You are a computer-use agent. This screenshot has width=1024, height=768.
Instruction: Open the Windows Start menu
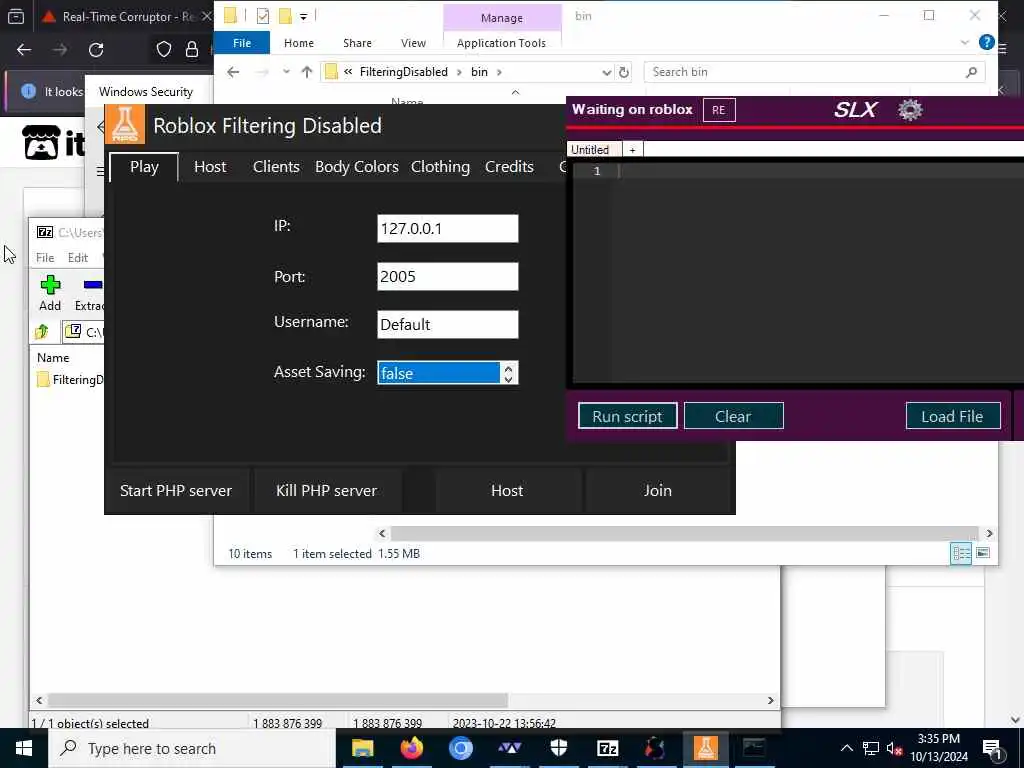pyautogui.click(x=24, y=748)
